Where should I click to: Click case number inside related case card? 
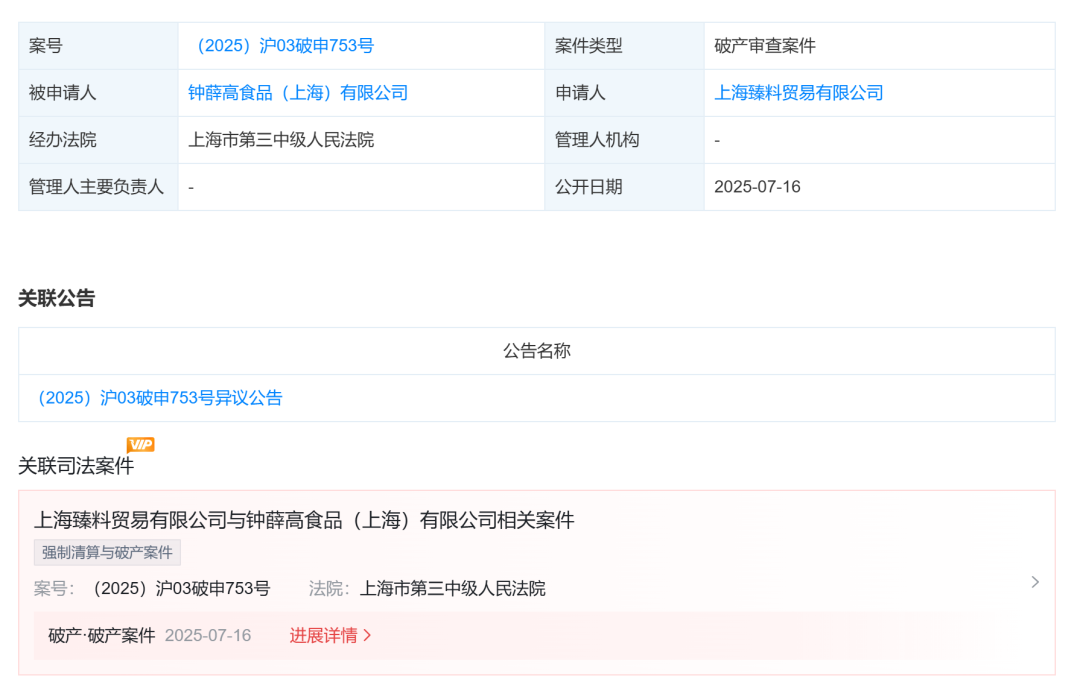[180, 589]
